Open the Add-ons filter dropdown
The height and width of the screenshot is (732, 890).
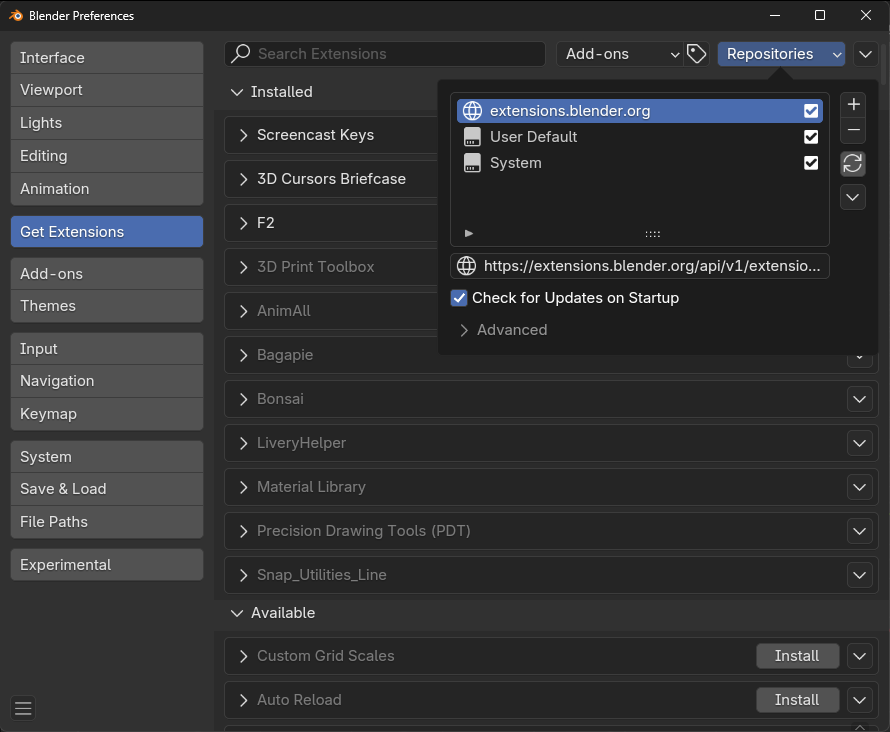tap(620, 54)
